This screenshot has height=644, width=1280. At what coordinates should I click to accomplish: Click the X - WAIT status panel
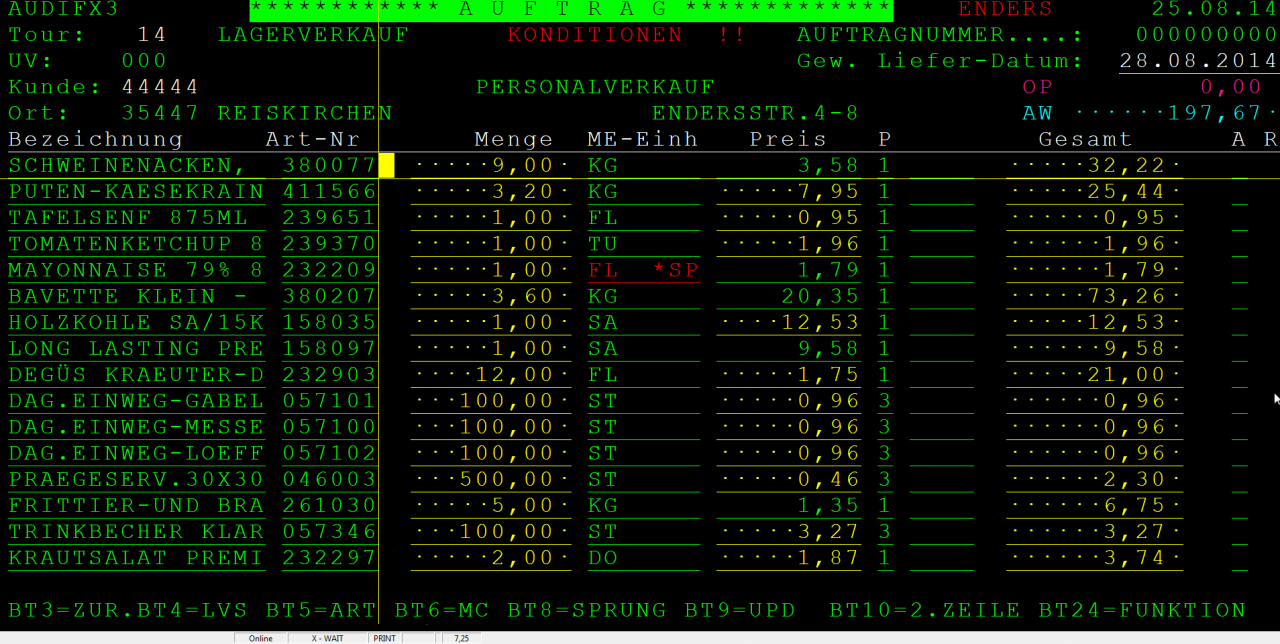point(327,638)
